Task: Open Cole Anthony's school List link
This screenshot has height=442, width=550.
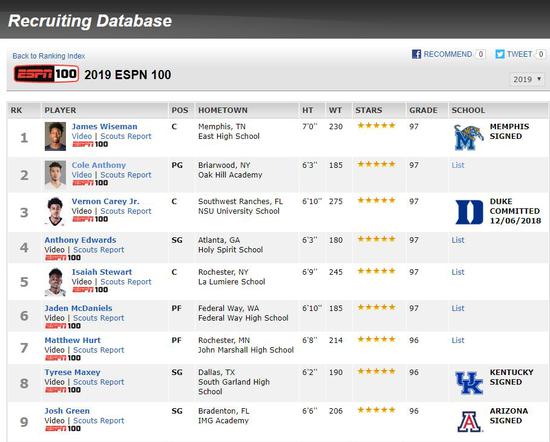Action: [x=457, y=165]
